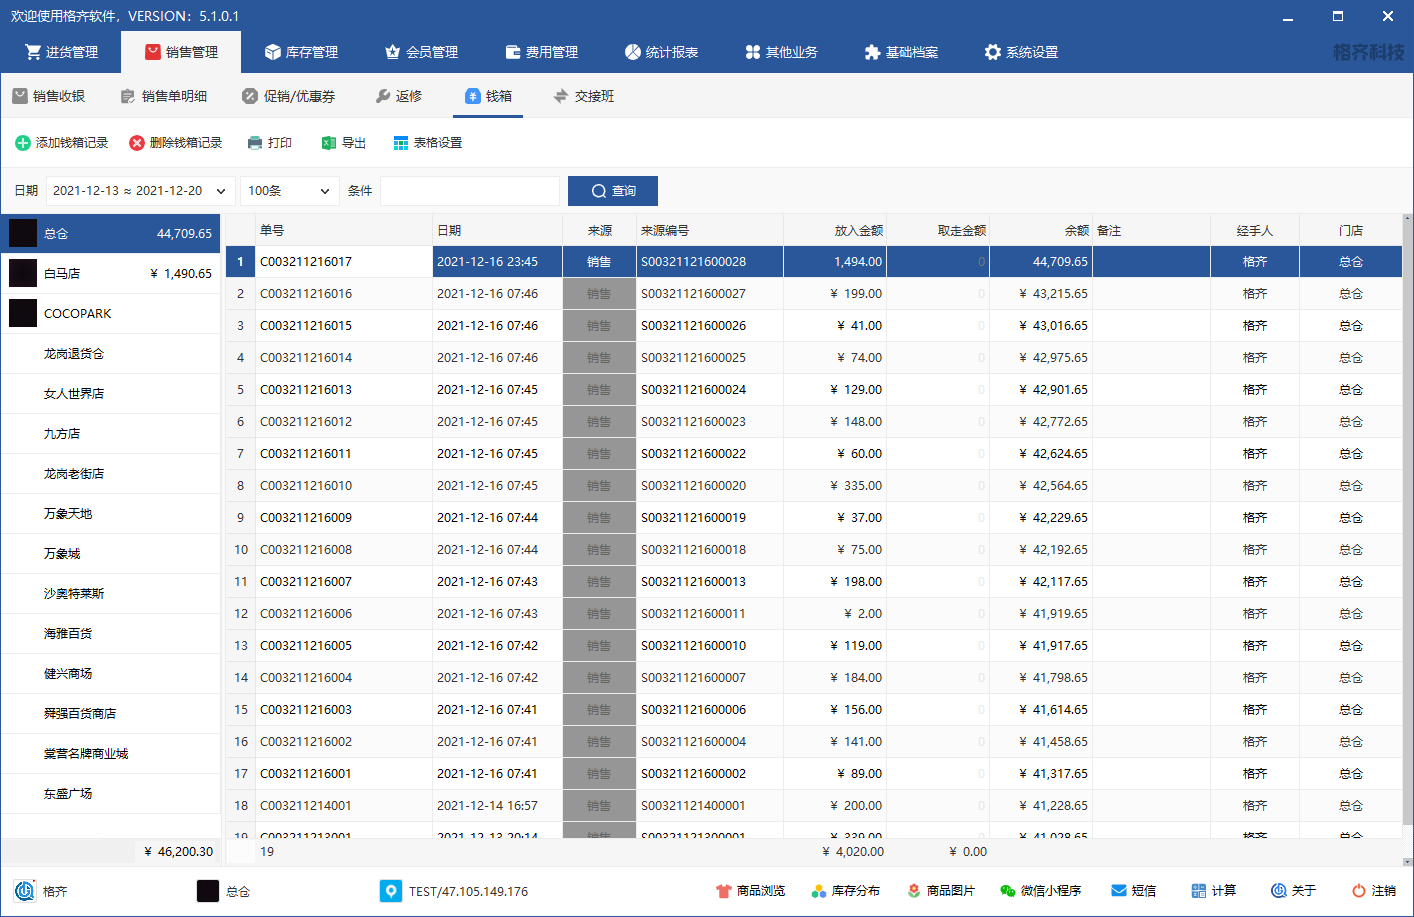The image size is (1414, 917).
Task: Select 九方店 in store list
Action: pos(110,433)
